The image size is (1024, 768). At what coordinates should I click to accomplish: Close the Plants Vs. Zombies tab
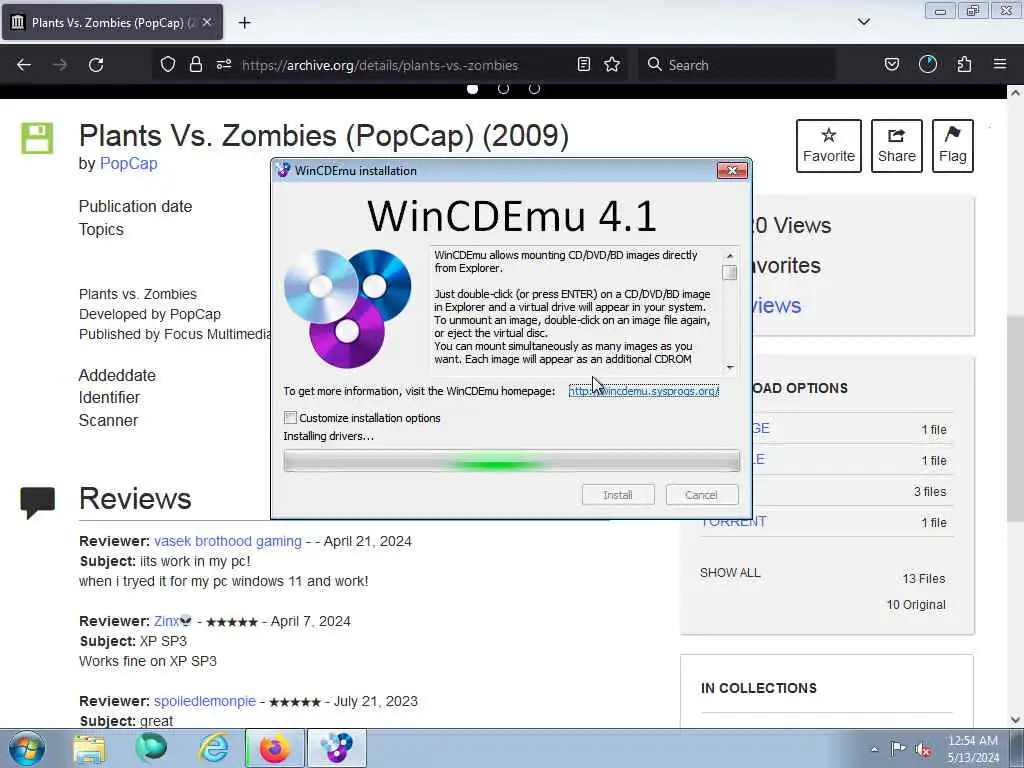pyautogui.click(x=206, y=22)
